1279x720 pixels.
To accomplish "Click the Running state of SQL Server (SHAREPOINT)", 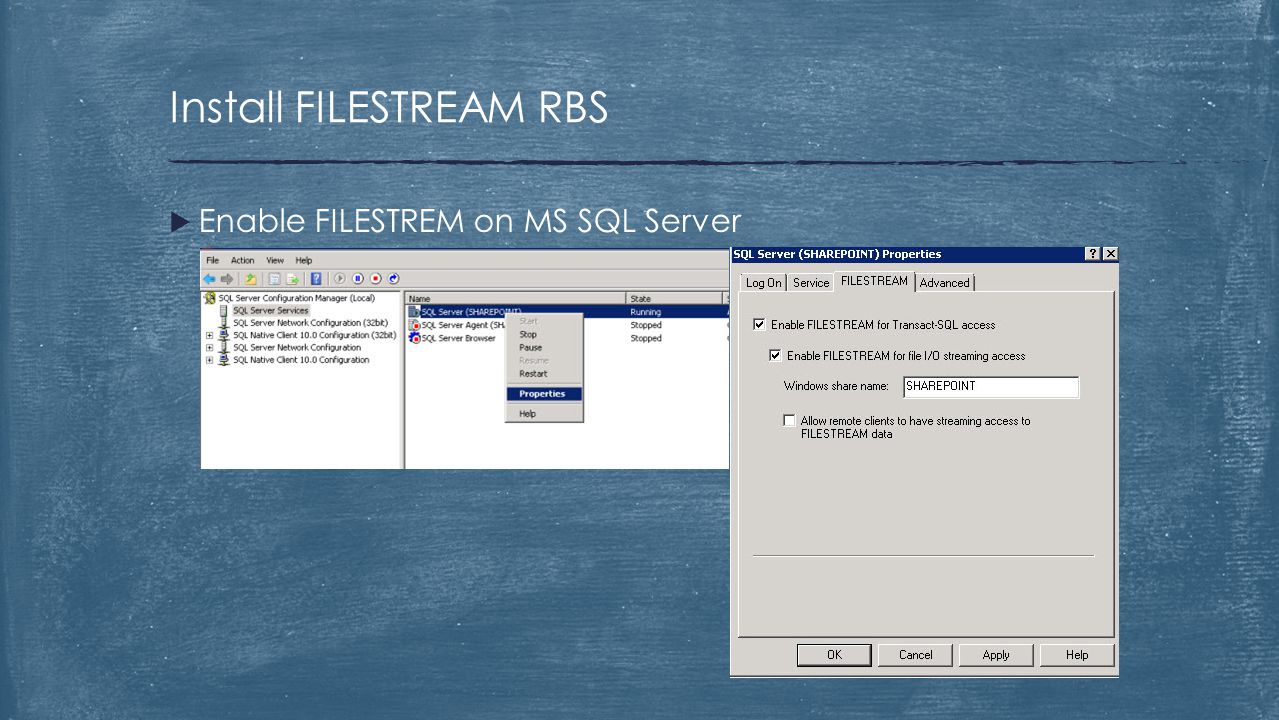I will [x=645, y=312].
